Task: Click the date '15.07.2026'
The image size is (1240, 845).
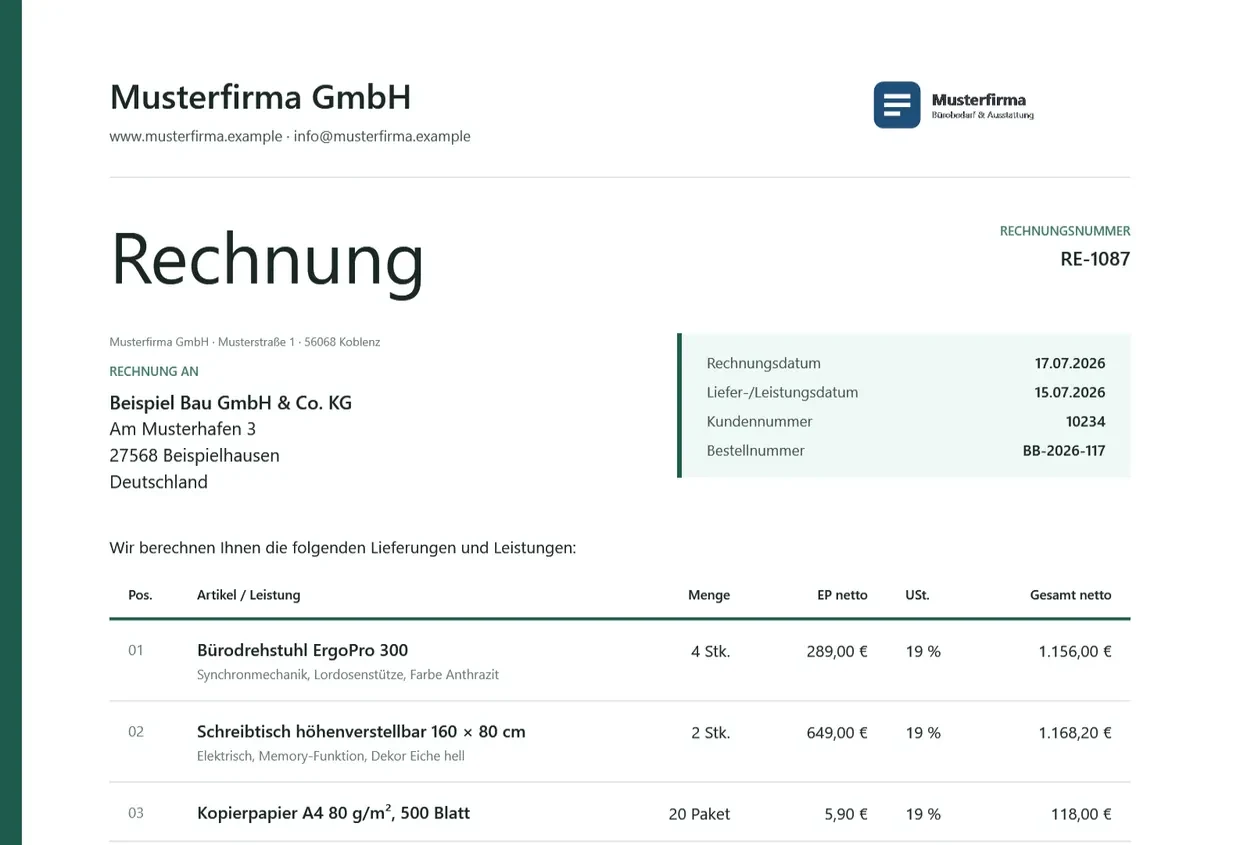Action: pos(1070,392)
